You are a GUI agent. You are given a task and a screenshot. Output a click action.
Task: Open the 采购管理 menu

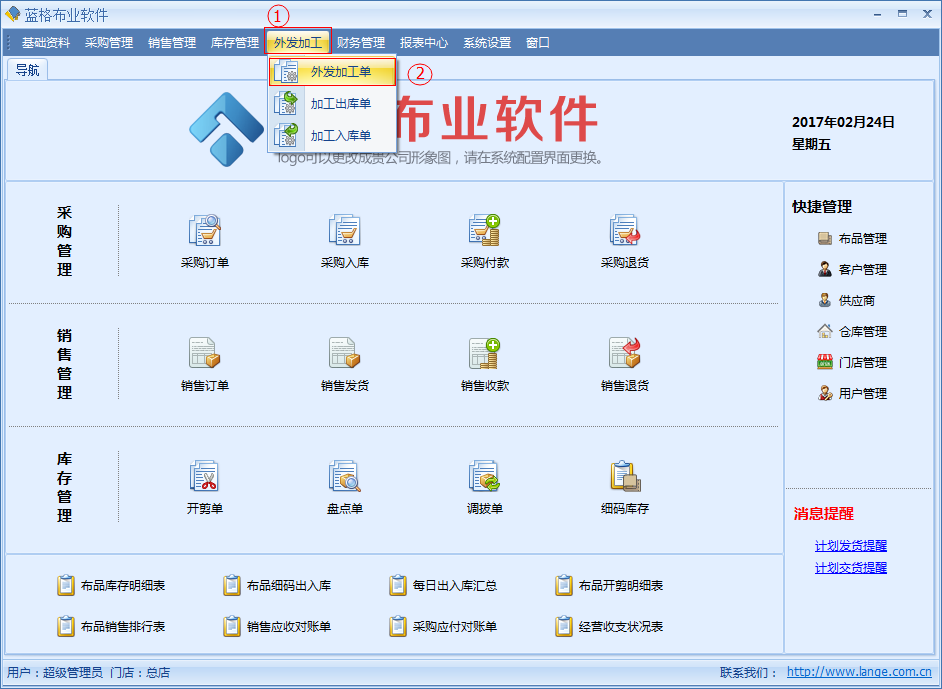pos(109,43)
